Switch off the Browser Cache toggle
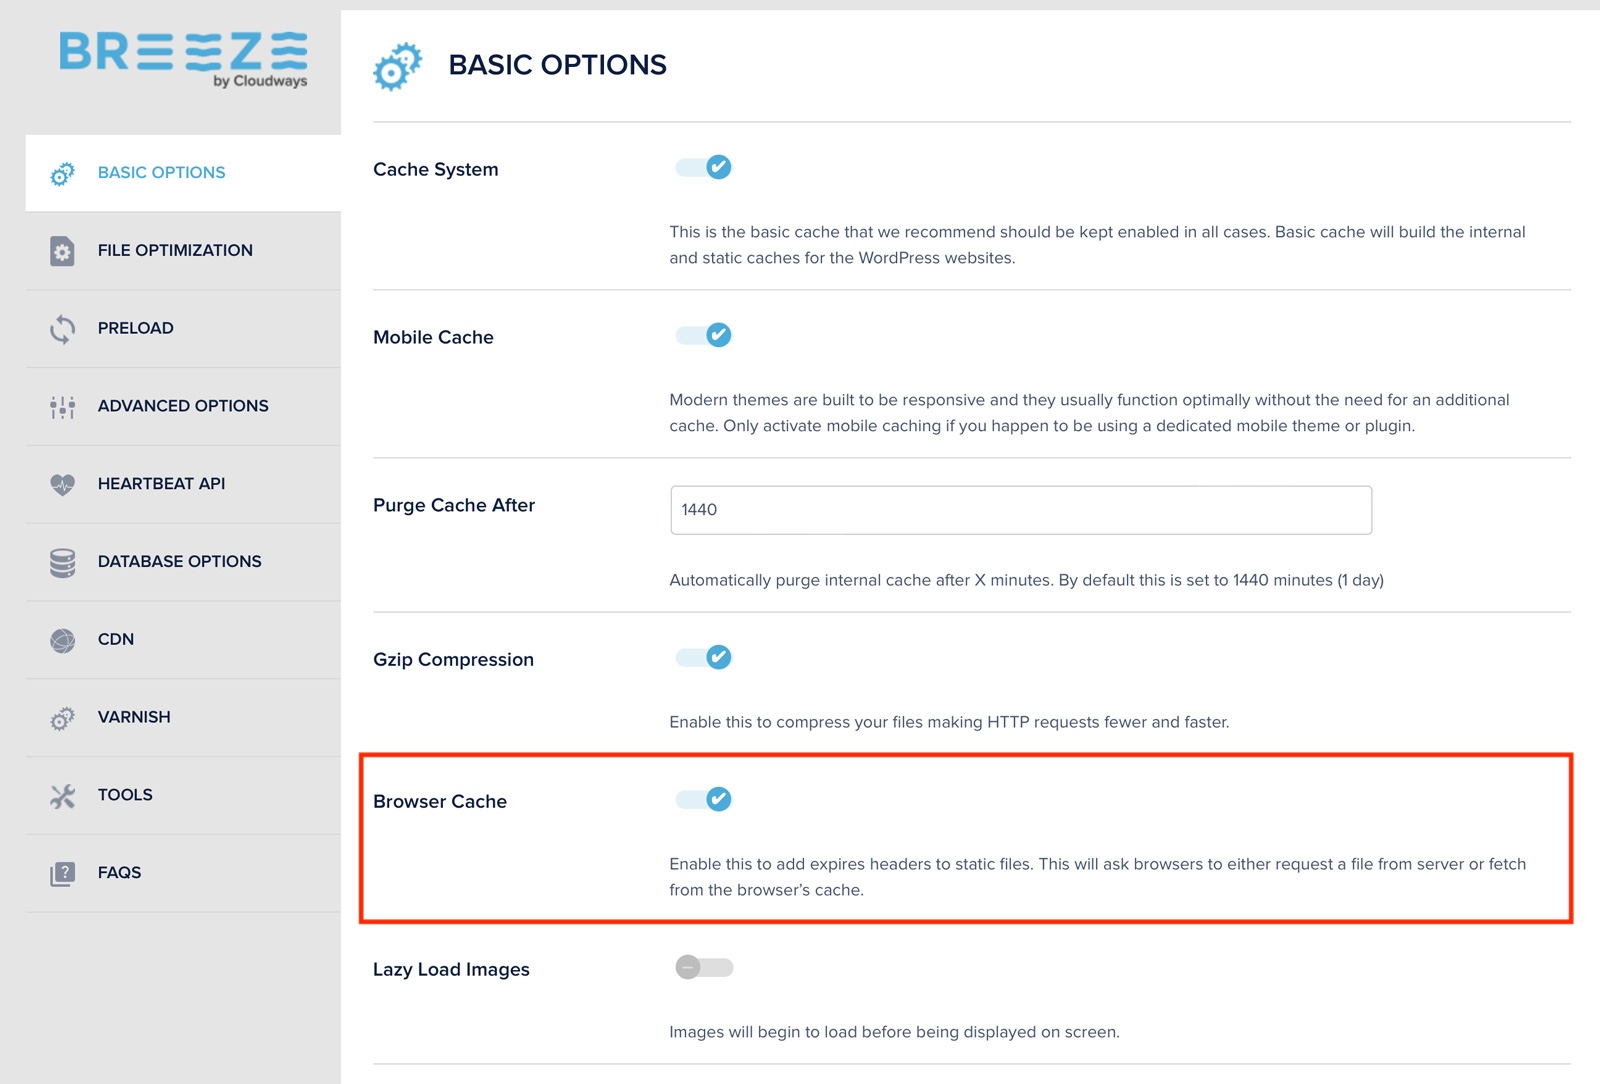The image size is (1600, 1084). pos(704,799)
